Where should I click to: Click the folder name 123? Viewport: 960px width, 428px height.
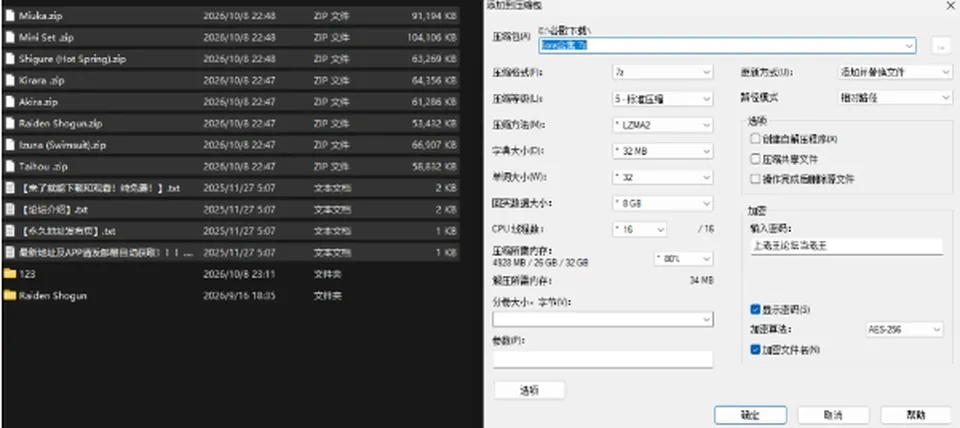coord(27,274)
